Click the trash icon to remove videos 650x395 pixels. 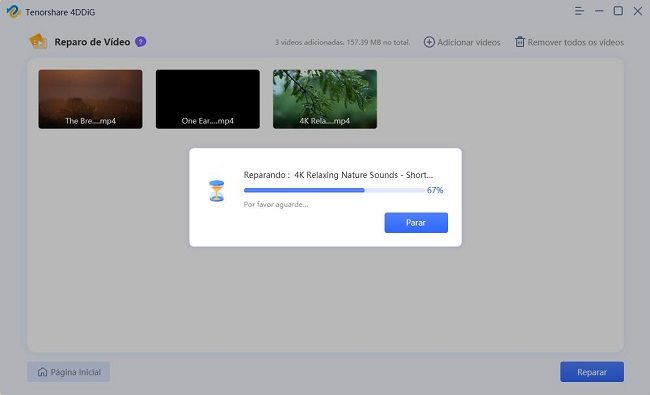coord(519,42)
